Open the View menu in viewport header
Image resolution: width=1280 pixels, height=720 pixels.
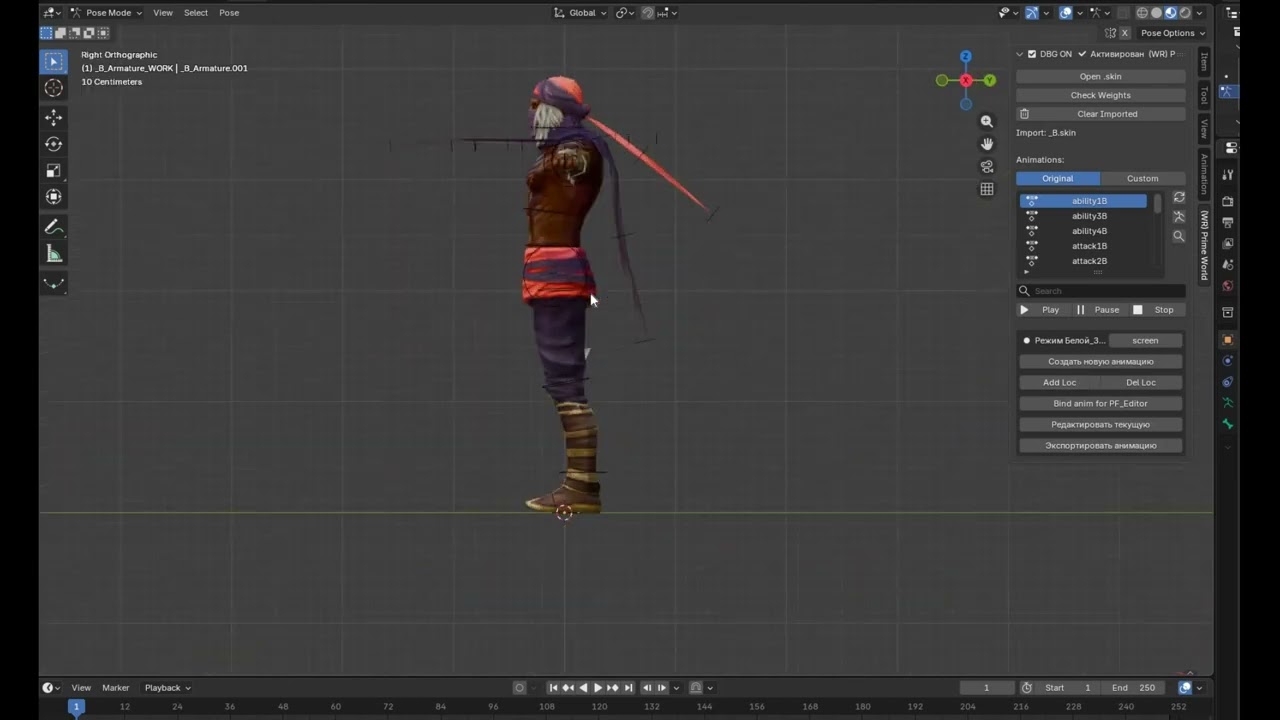[x=163, y=13]
